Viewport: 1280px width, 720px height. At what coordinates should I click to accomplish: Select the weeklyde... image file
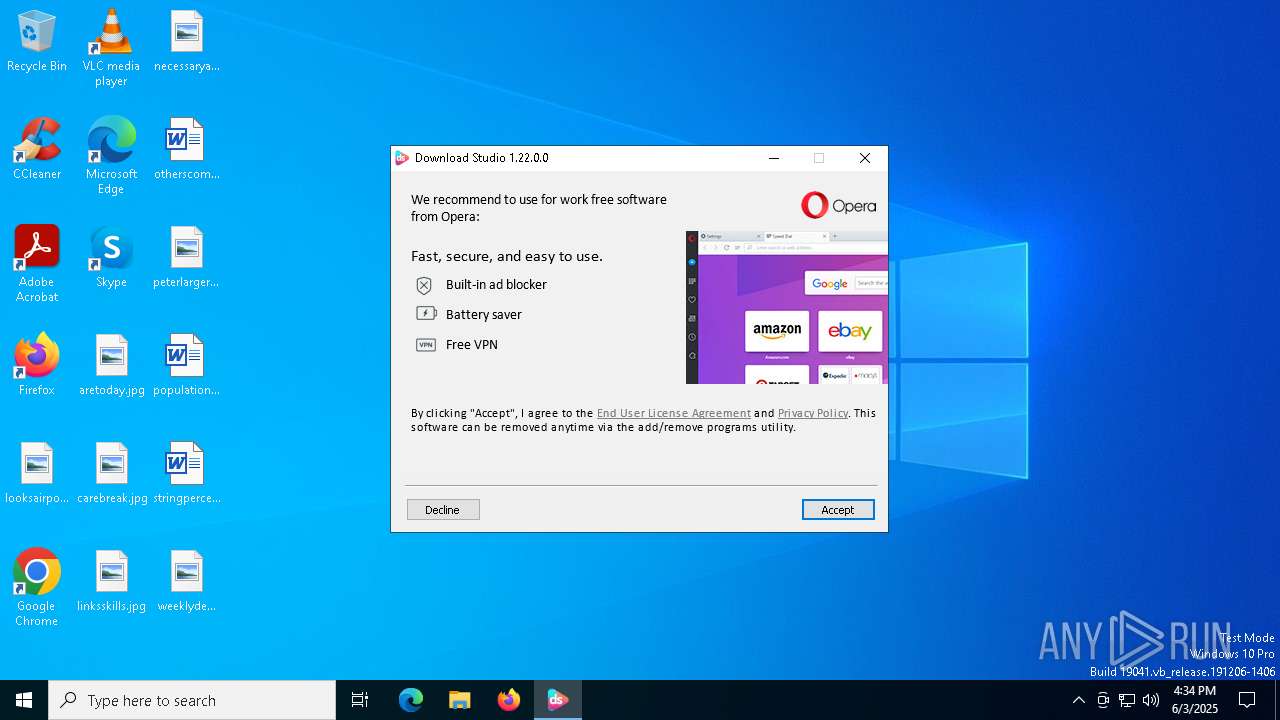(x=187, y=582)
